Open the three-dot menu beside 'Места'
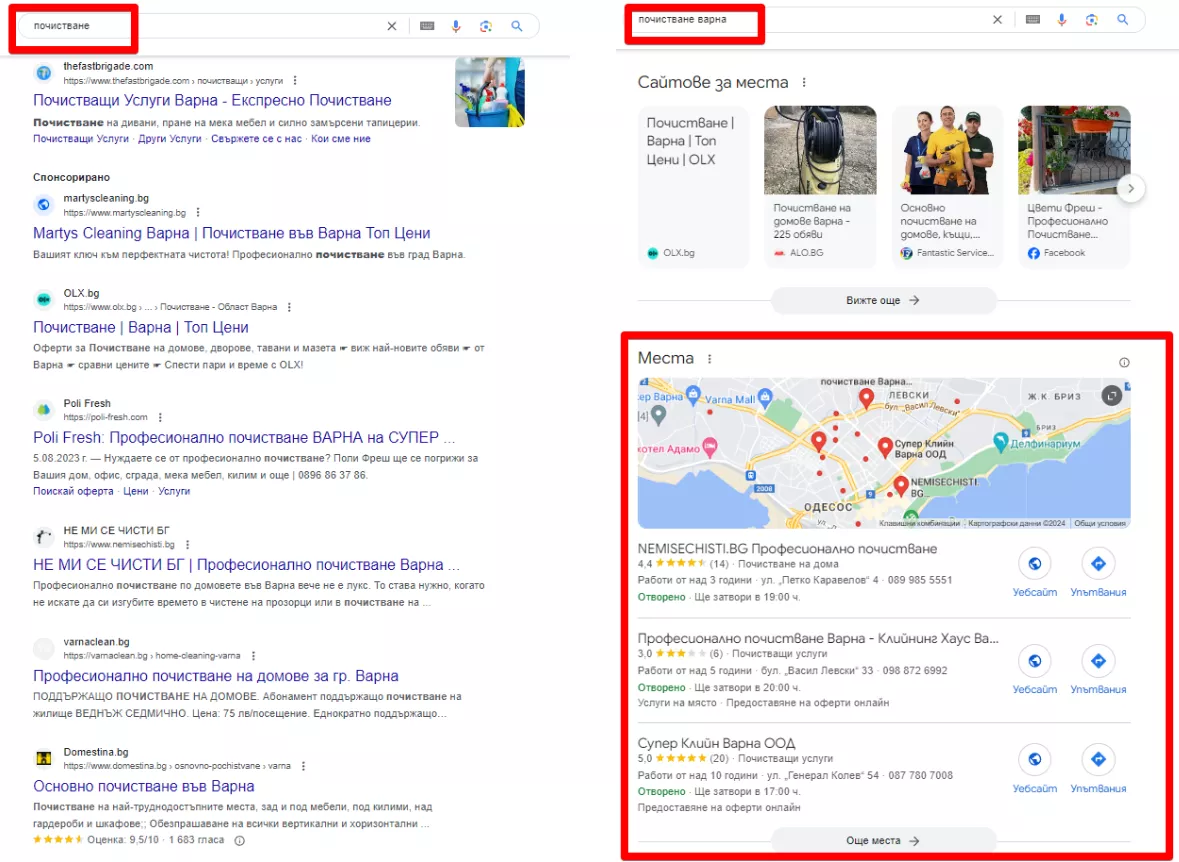 (x=709, y=359)
